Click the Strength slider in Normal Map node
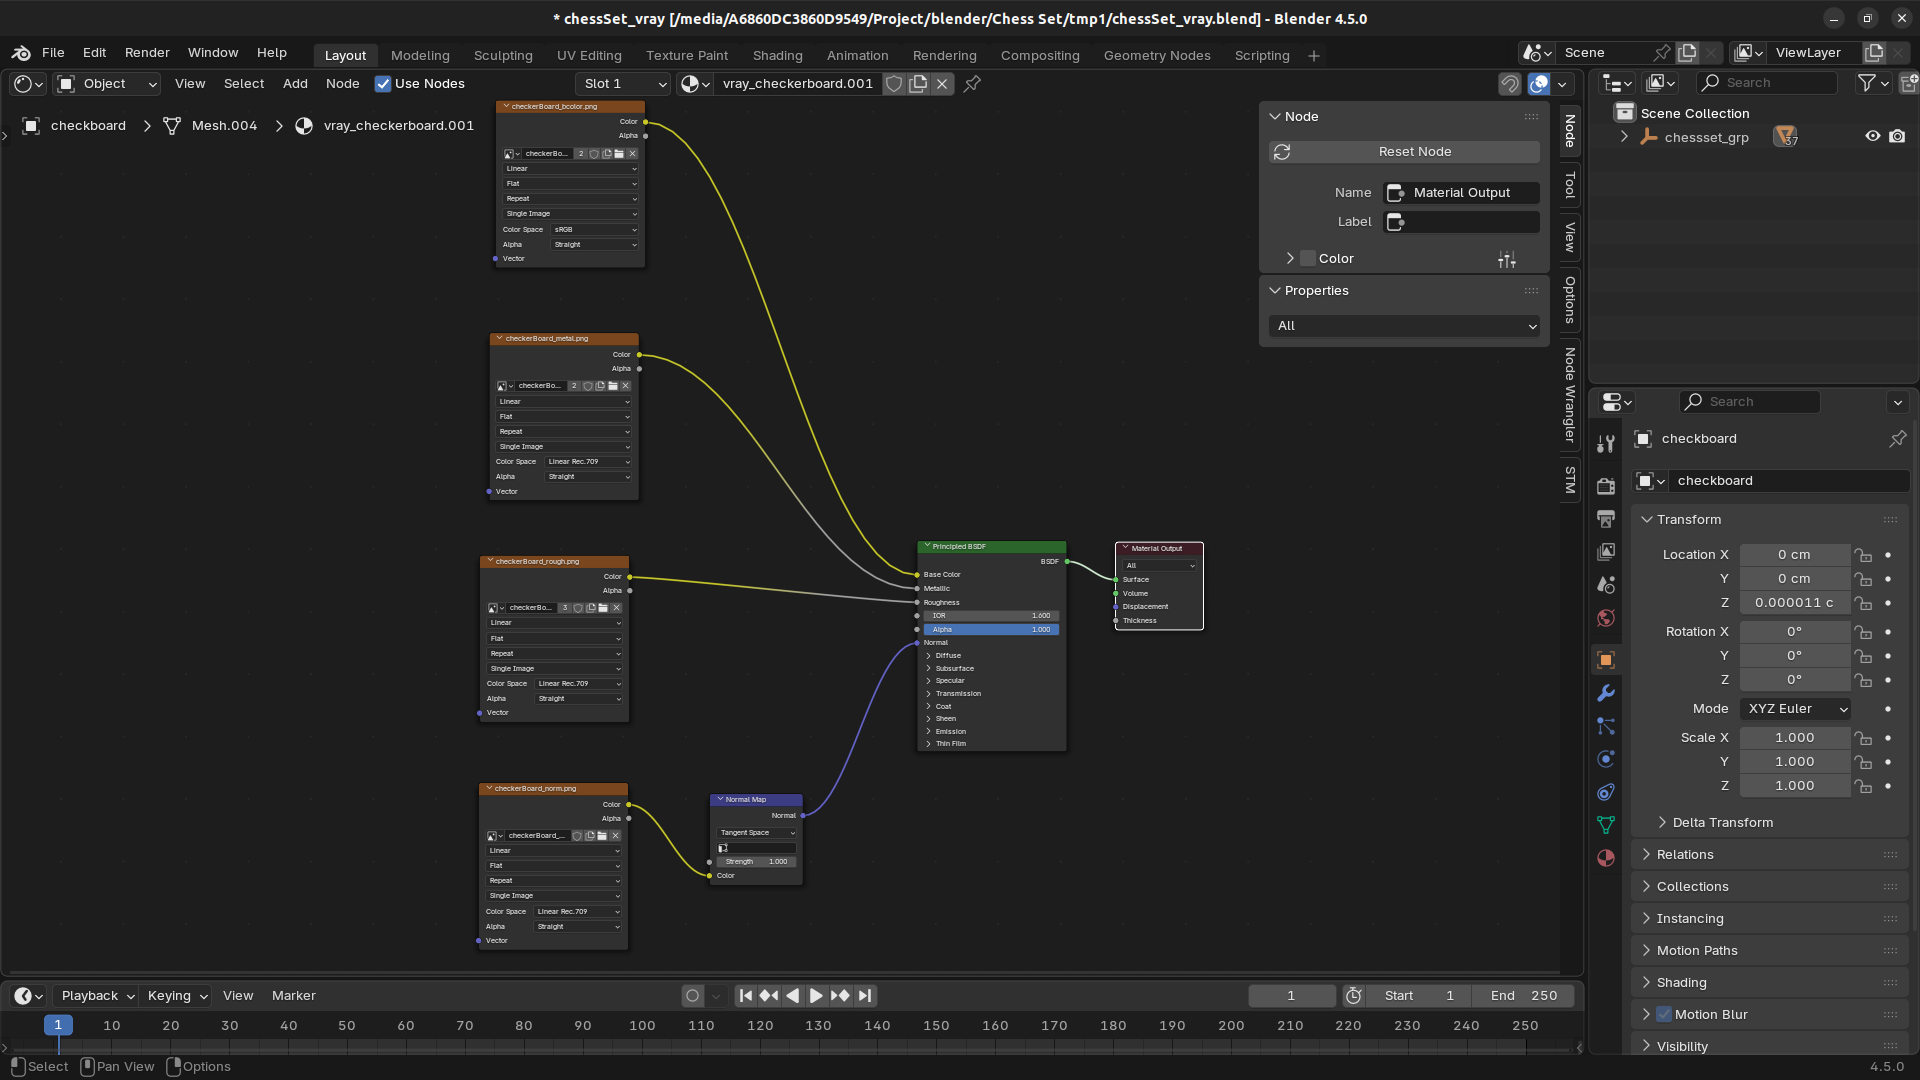Screen dimensions: 1920x1080 tap(757, 862)
